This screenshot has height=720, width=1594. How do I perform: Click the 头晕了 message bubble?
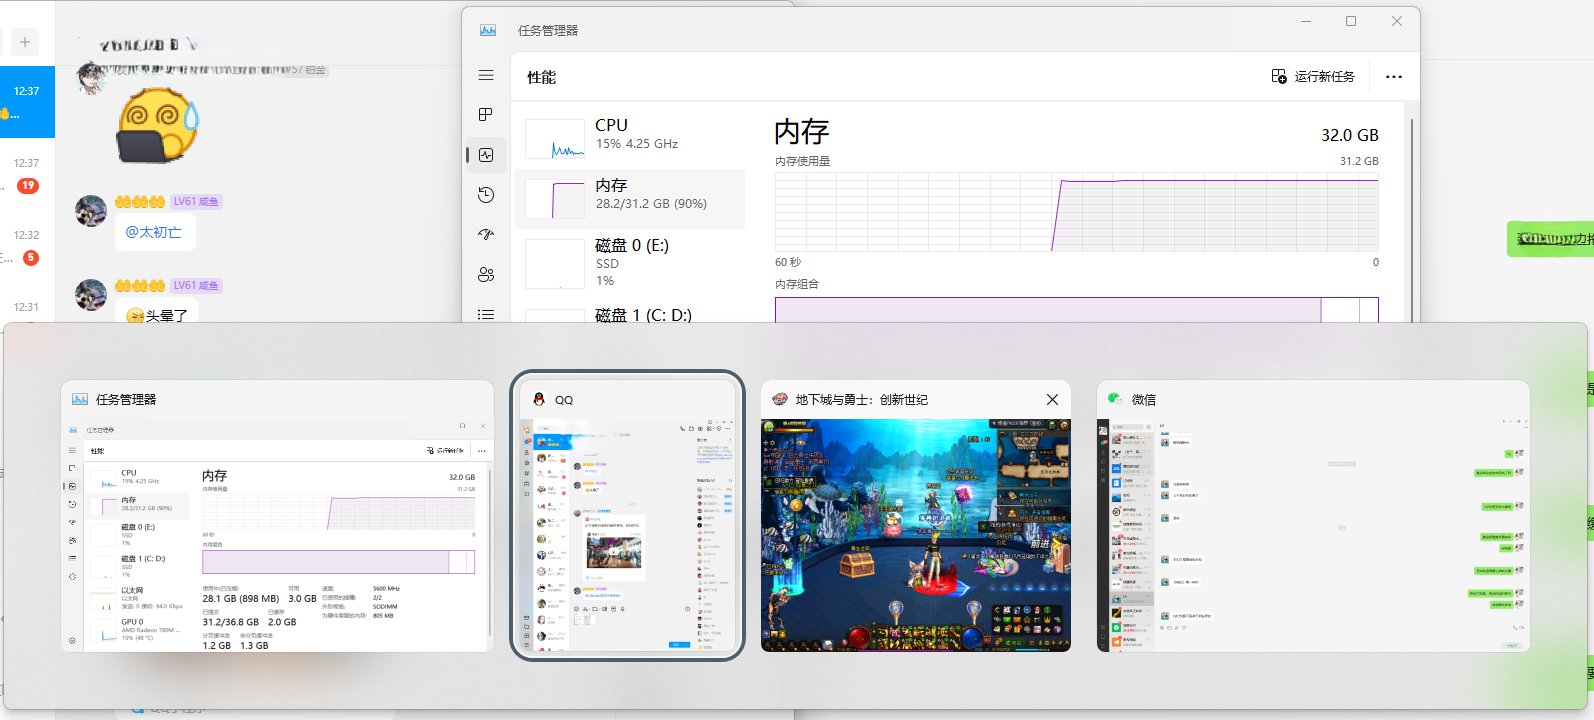pyautogui.click(x=156, y=312)
